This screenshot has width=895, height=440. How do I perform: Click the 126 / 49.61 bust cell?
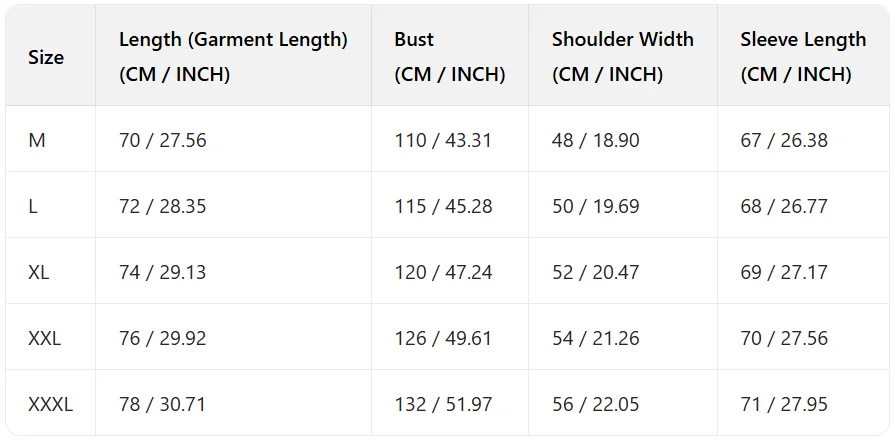[x=443, y=338]
